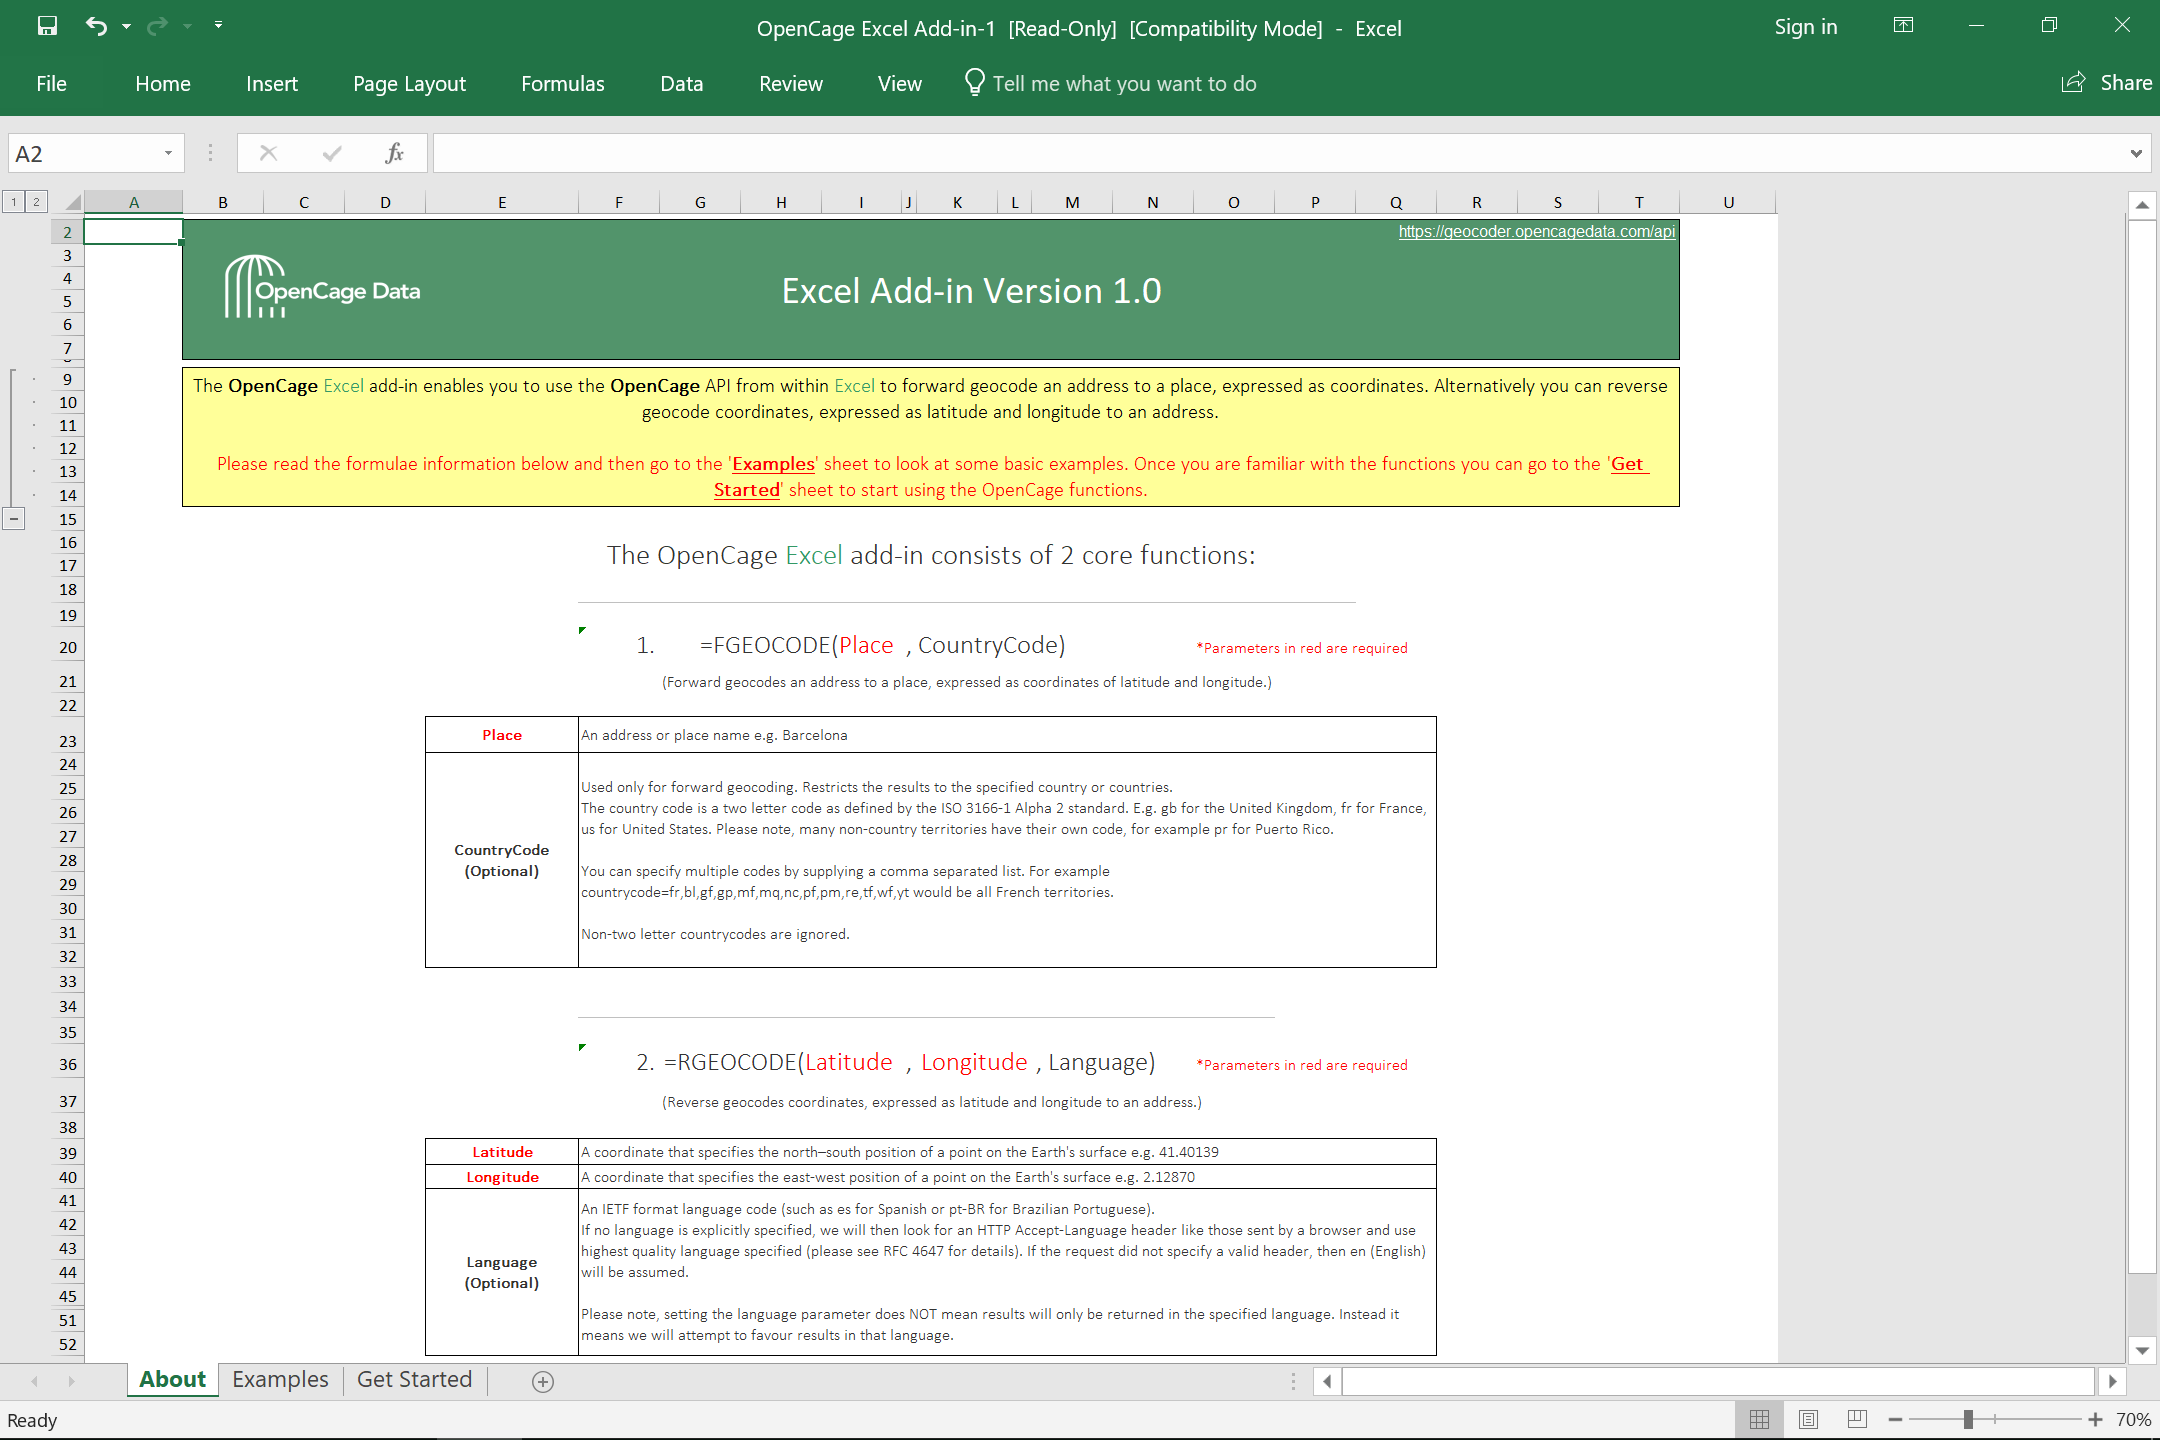Image resolution: width=2160 pixels, height=1440 pixels.
Task: Click the Undo arrow icon
Action: coord(96,27)
